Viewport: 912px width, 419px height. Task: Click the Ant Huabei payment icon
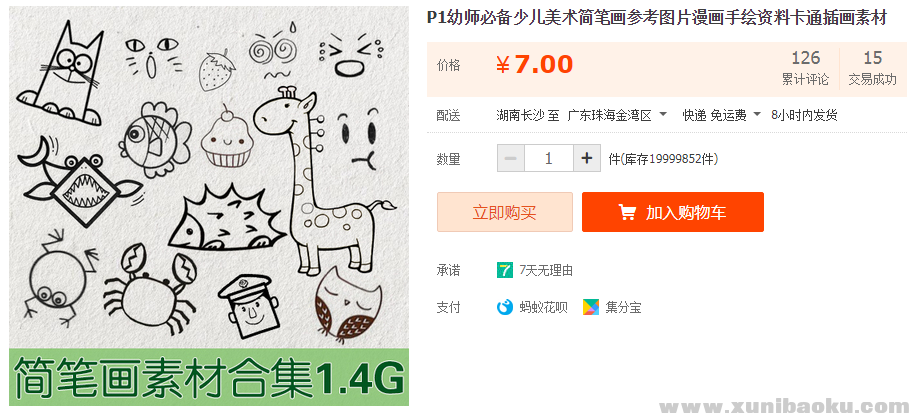504,307
